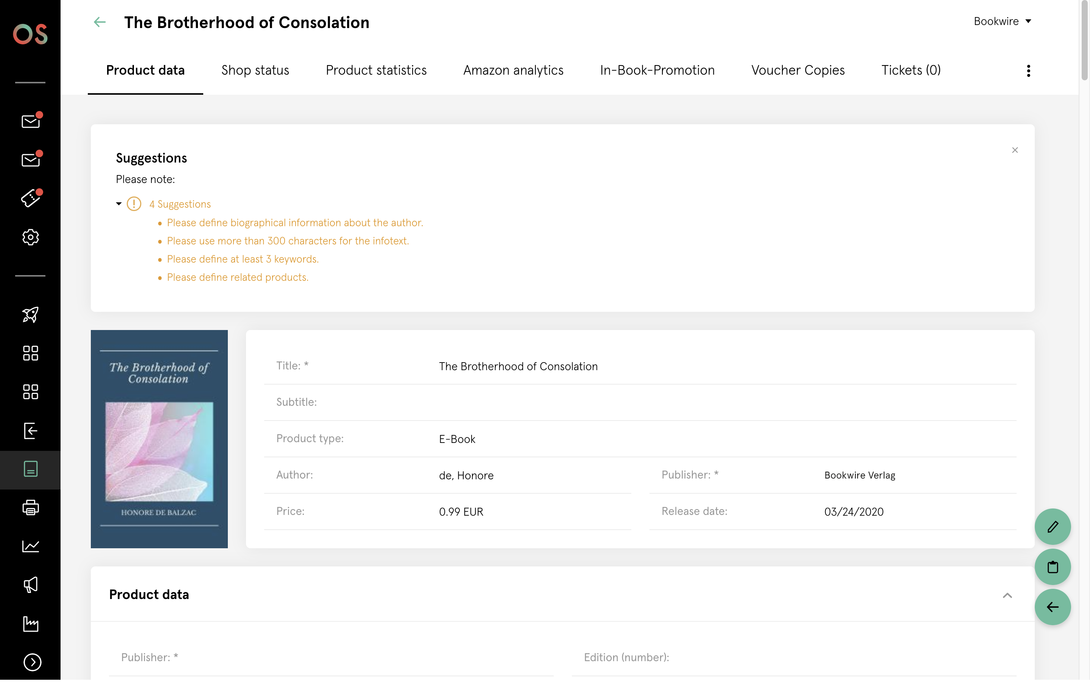Collapse the Product data section chevron

1007,595
